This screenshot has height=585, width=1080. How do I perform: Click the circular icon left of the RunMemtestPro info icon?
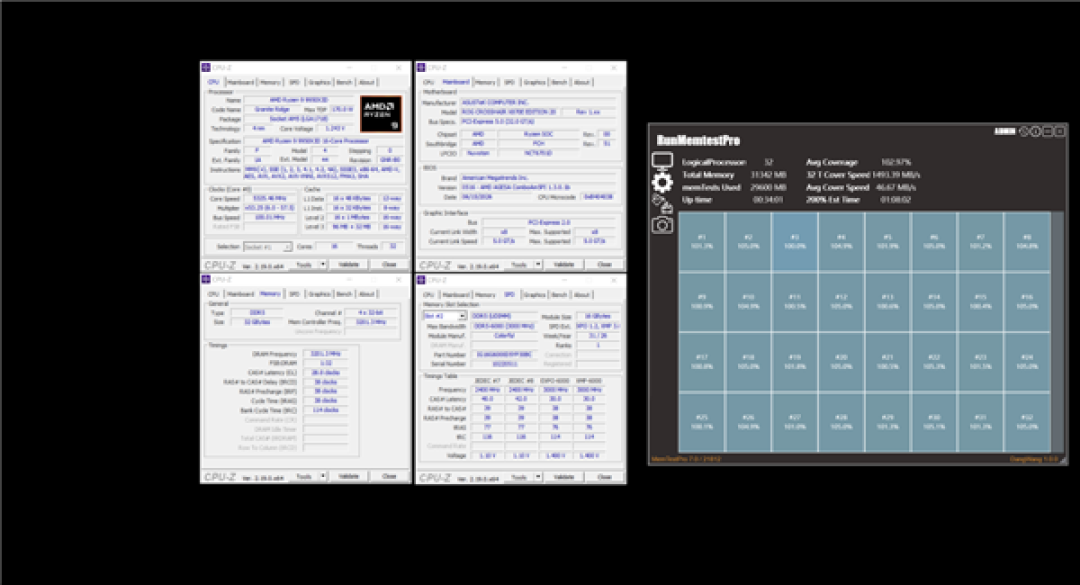tap(1024, 131)
